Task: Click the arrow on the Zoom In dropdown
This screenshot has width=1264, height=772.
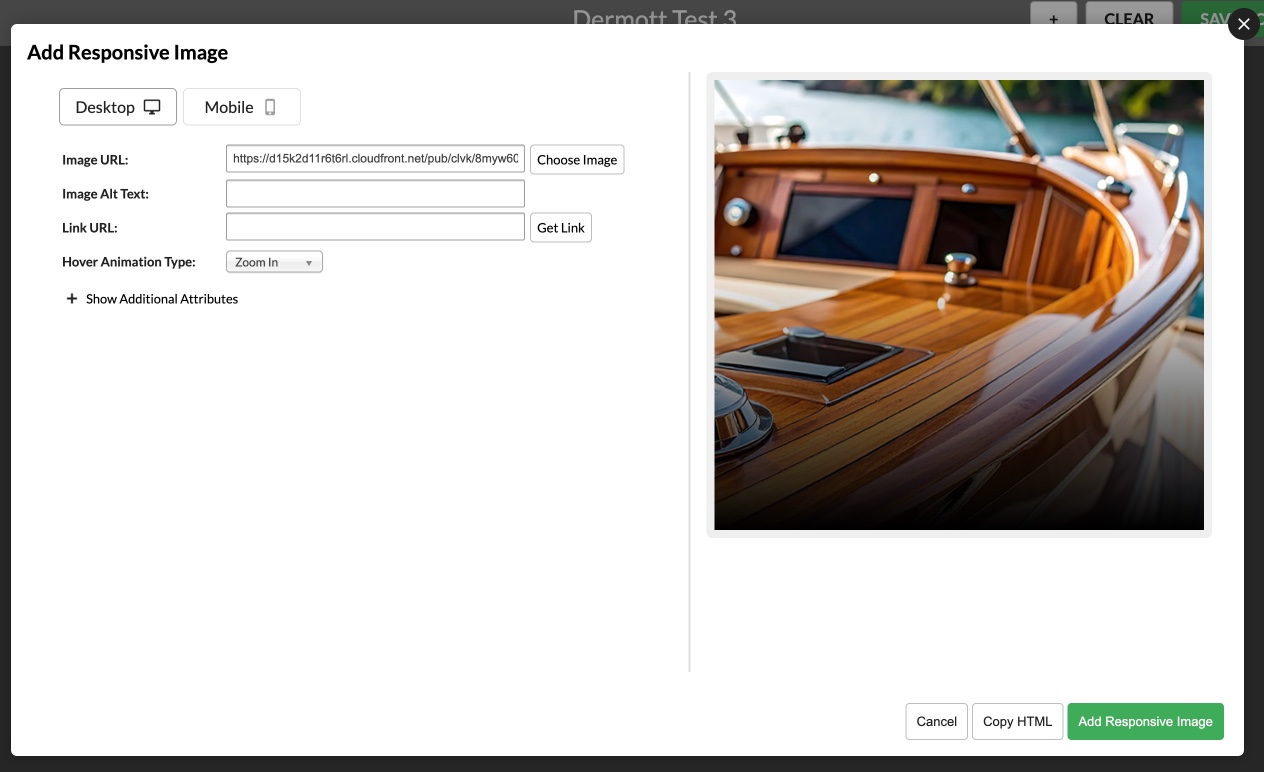Action: [309, 263]
